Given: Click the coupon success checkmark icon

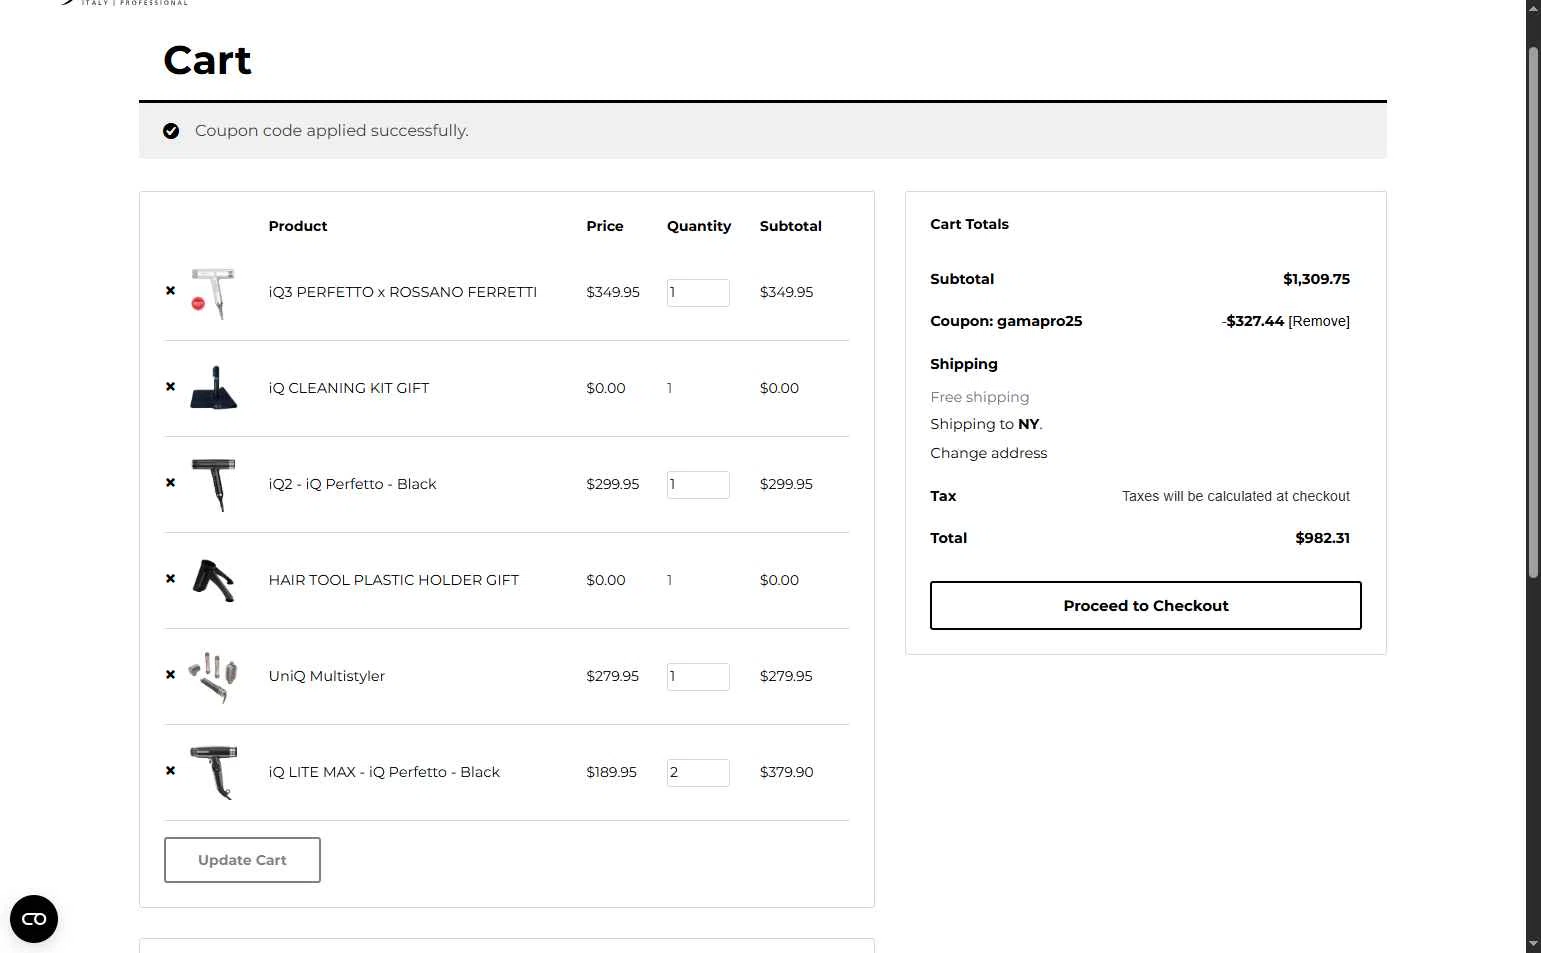Looking at the screenshot, I should [171, 131].
